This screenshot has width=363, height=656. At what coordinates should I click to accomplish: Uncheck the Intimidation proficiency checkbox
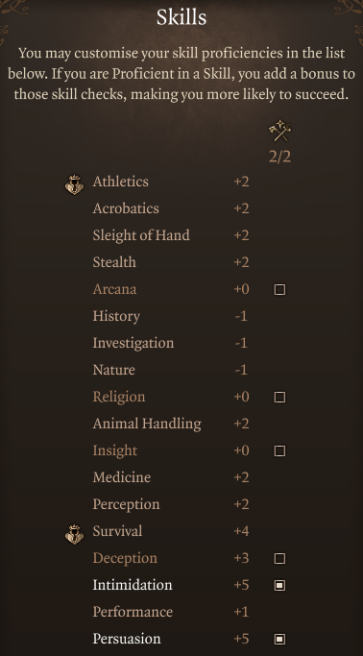(280, 585)
